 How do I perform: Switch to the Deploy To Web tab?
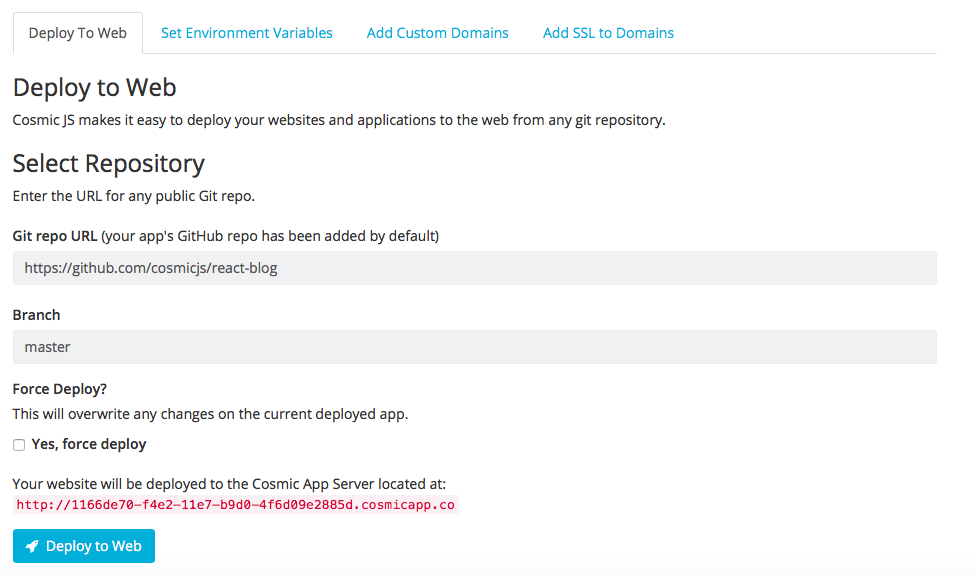78,33
